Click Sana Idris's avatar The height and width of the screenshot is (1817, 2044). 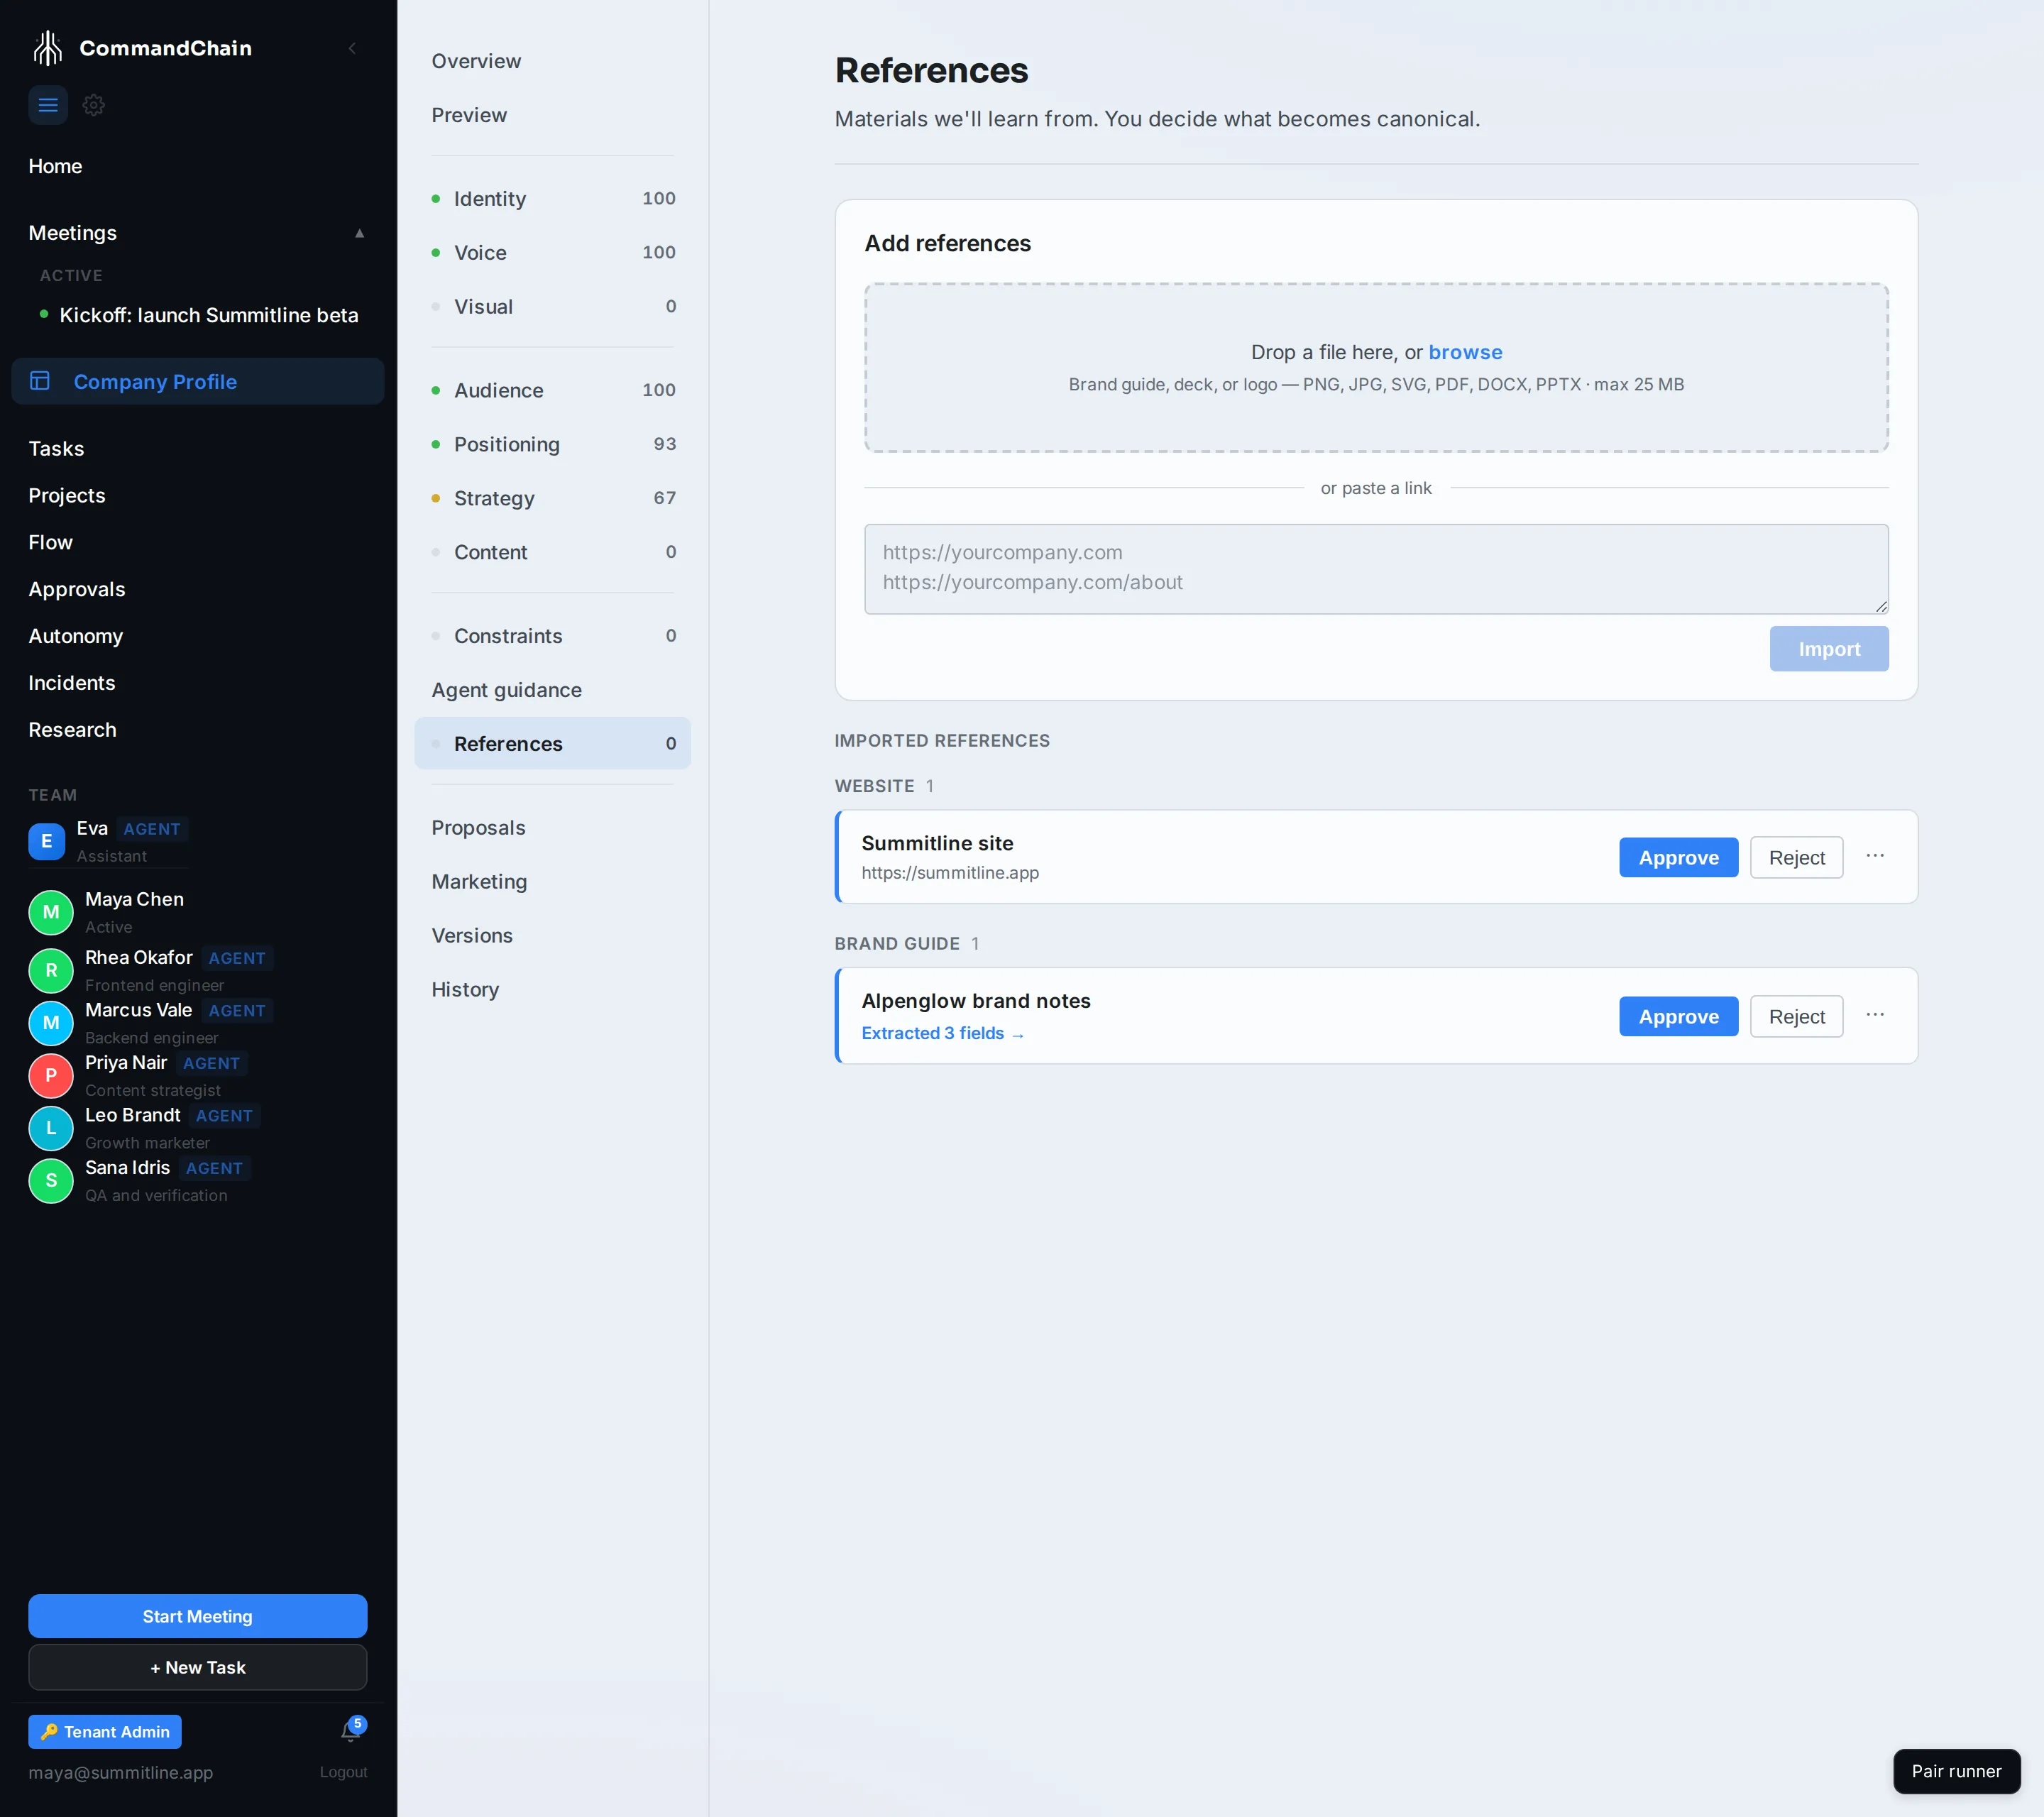[51, 1181]
